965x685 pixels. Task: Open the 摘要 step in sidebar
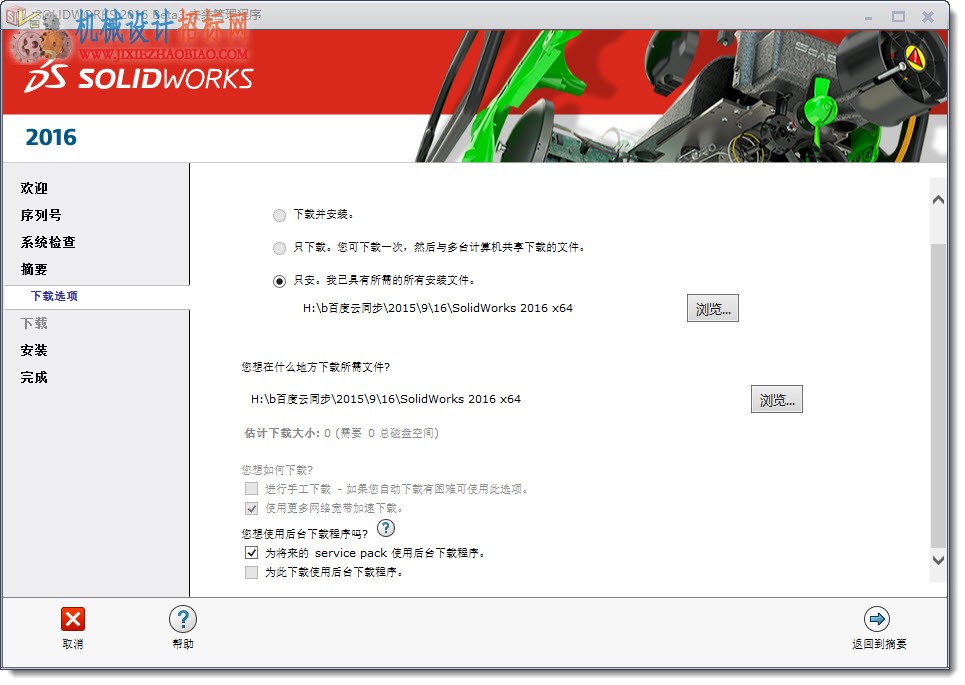pyautogui.click(x=34, y=270)
